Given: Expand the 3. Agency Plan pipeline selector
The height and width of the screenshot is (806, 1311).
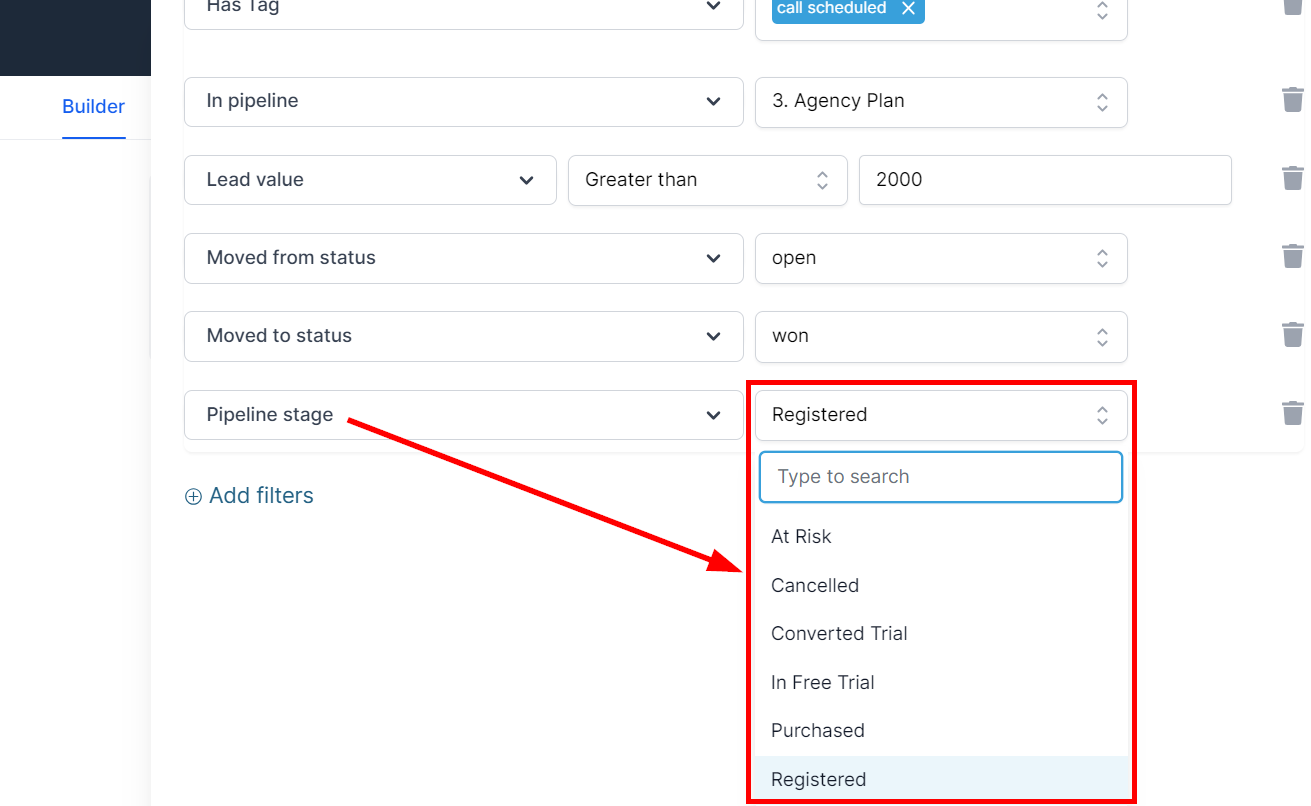Looking at the screenshot, I should [940, 102].
